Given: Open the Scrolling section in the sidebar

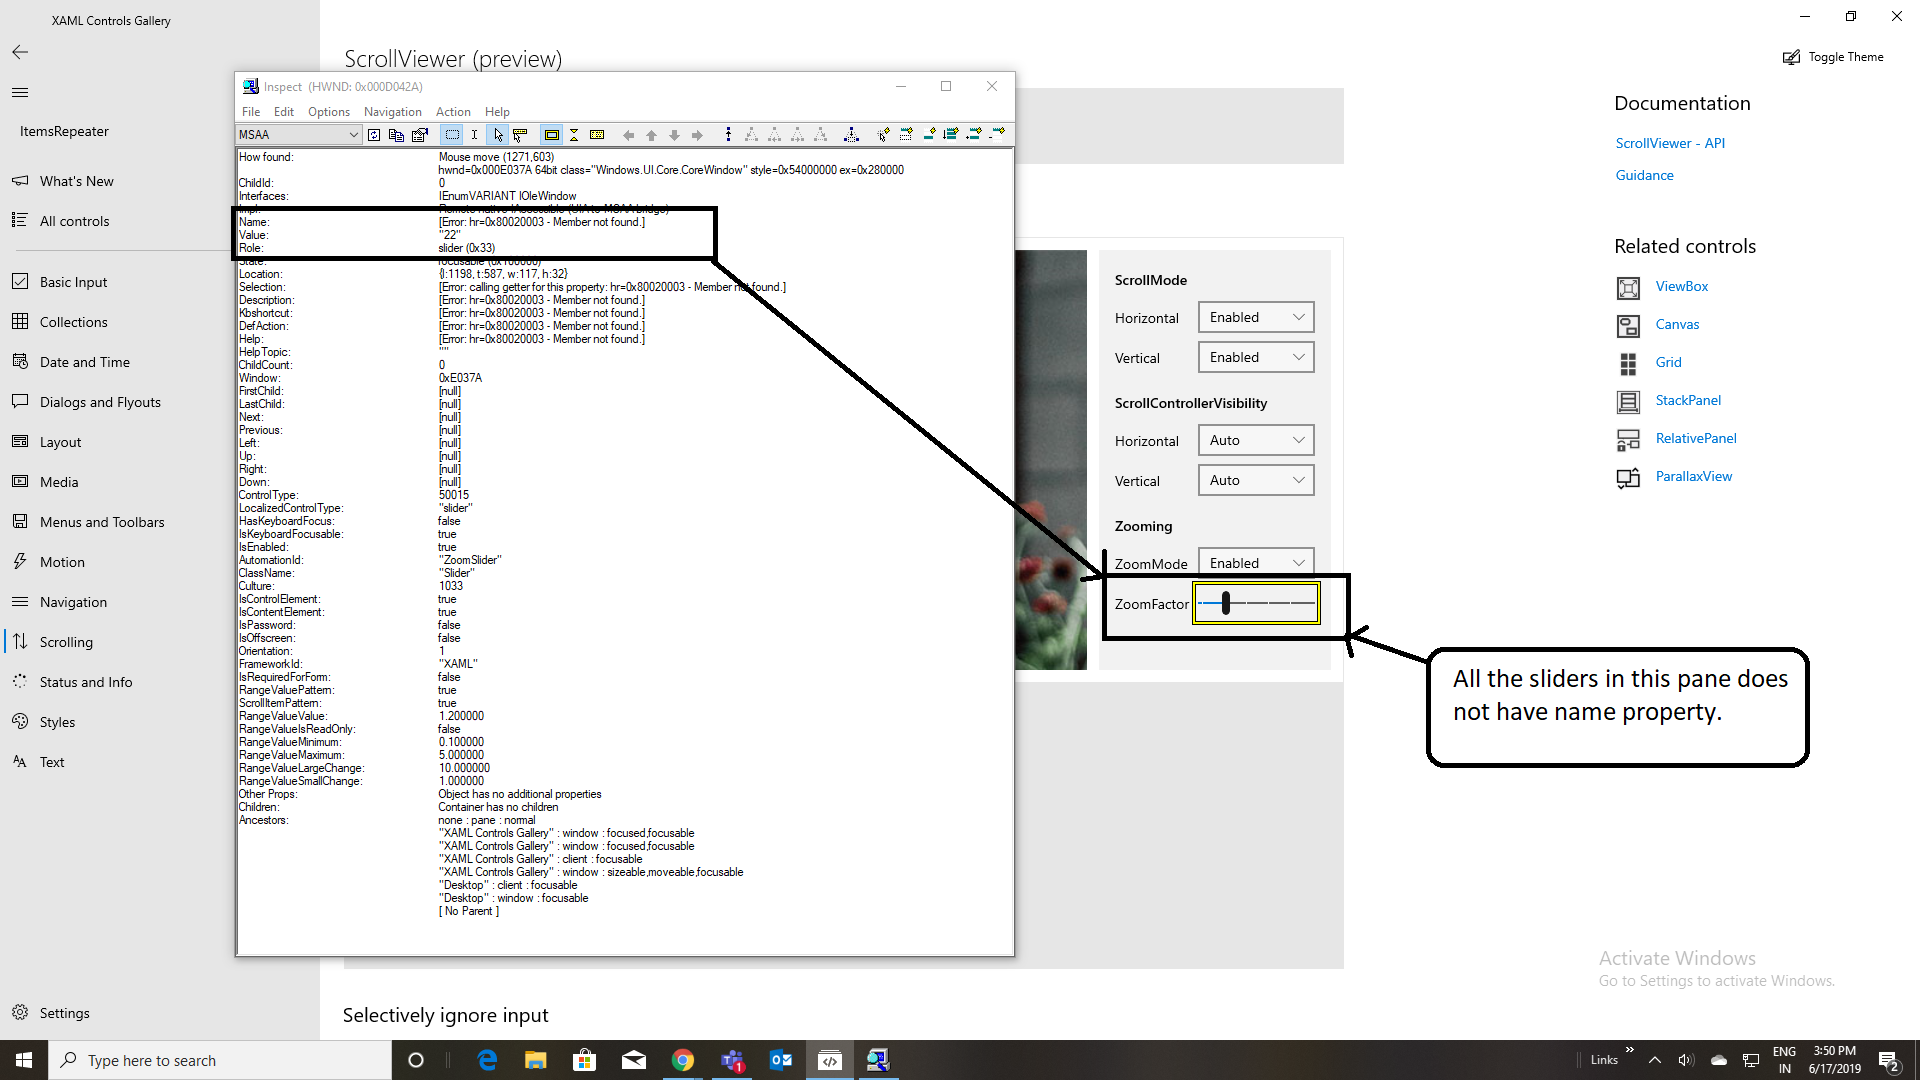Looking at the screenshot, I should pos(66,641).
